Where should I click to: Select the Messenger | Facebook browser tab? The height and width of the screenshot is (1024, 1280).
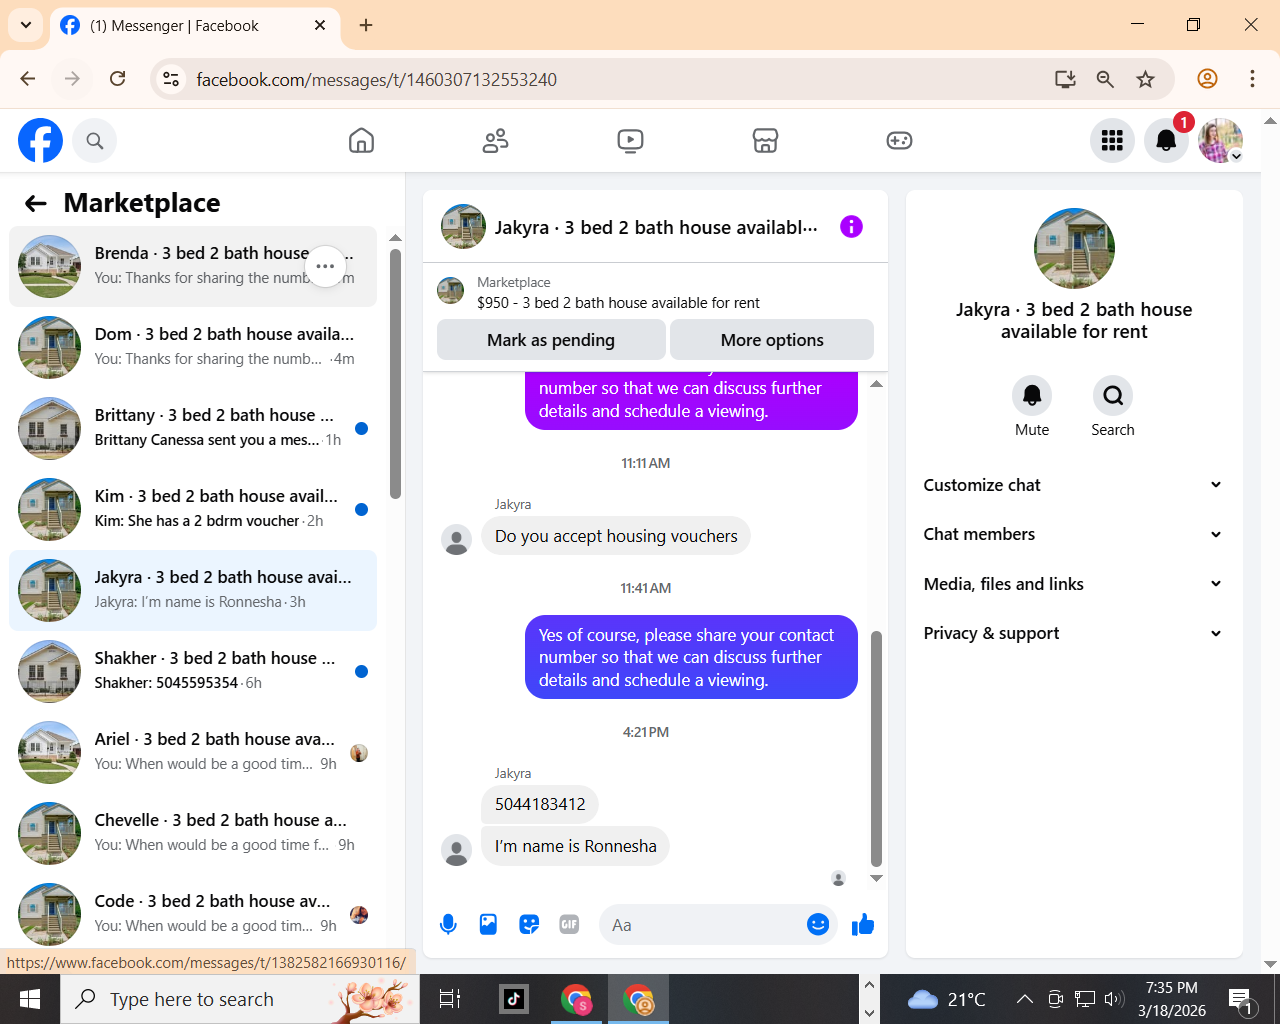(194, 26)
